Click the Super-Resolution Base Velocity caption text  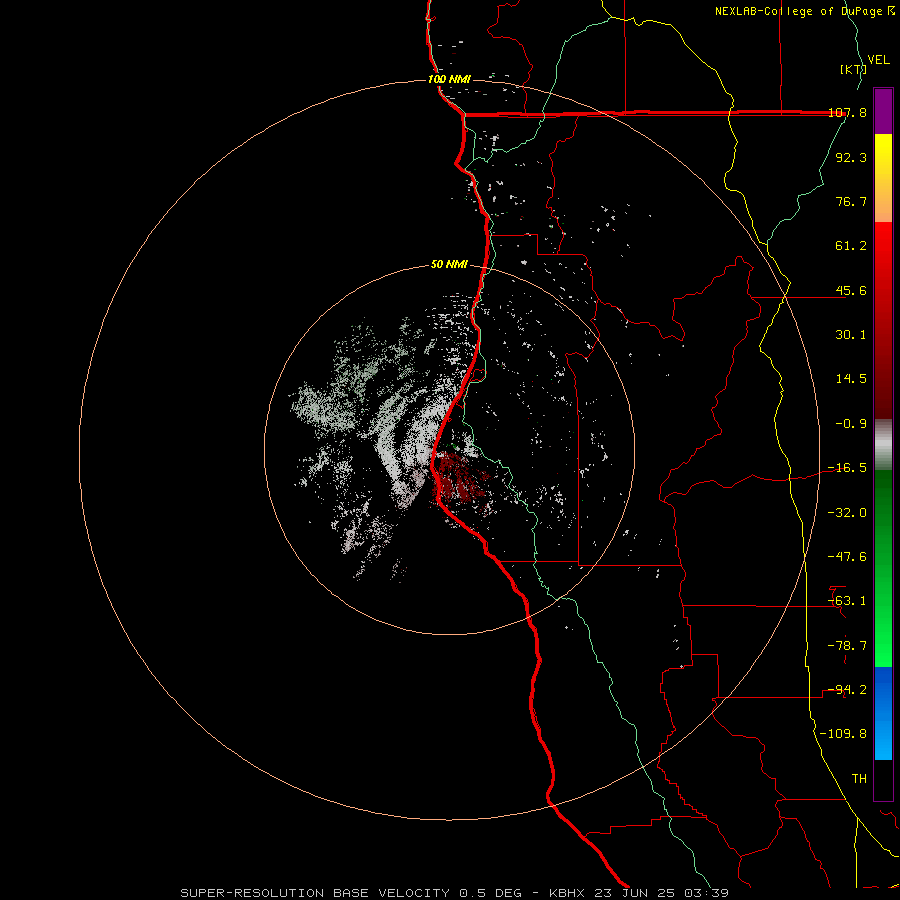(455, 893)
